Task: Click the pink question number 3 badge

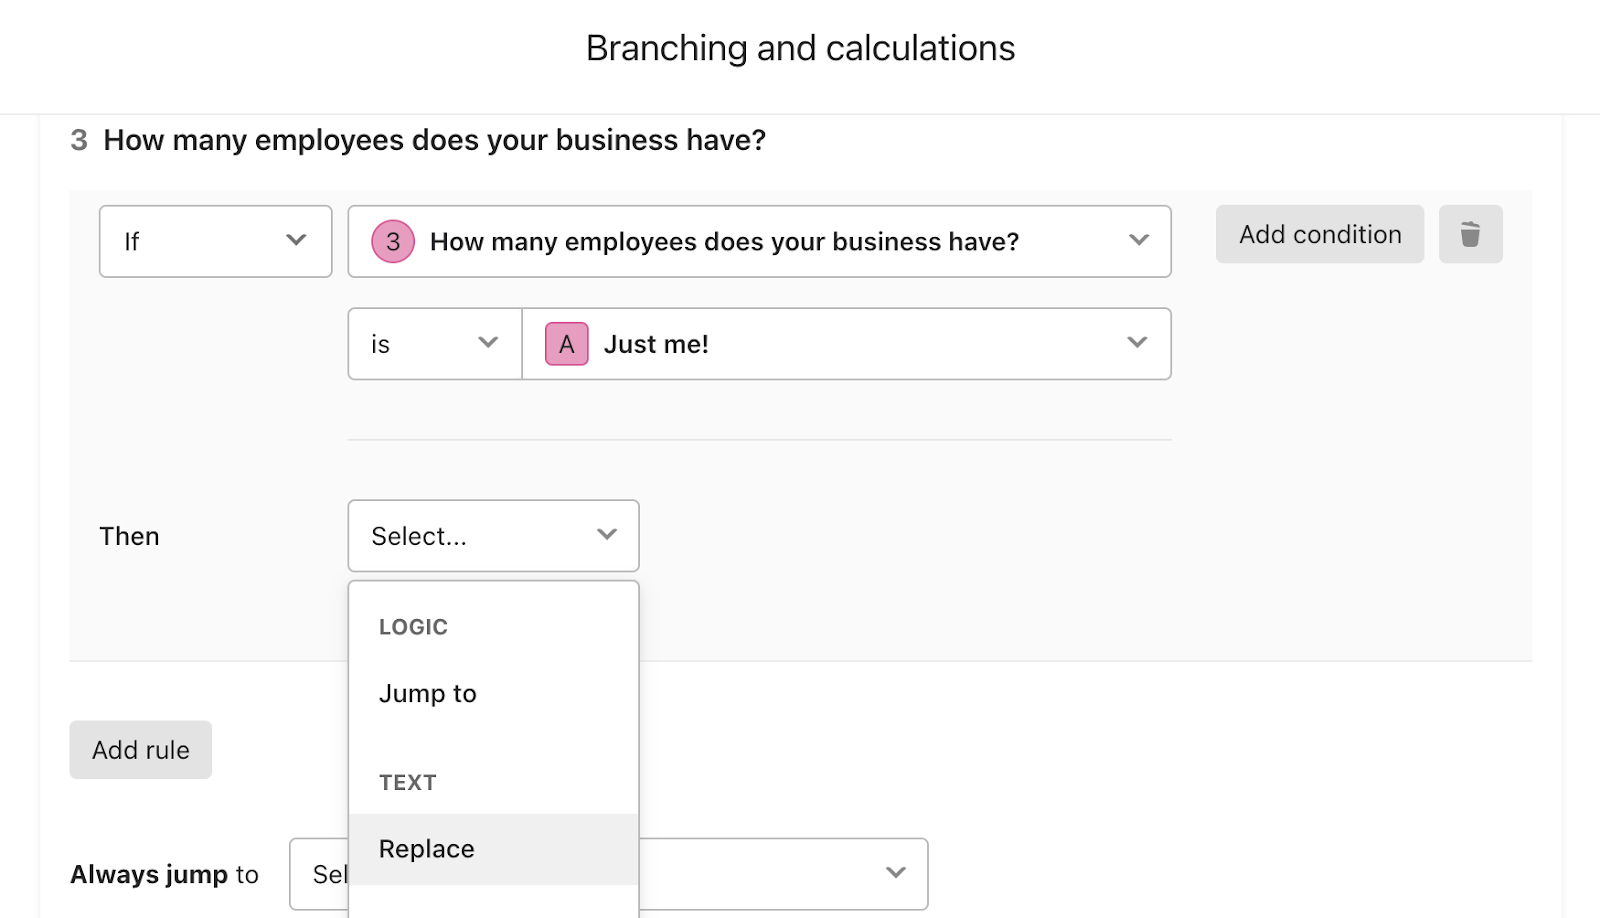Action: click(x=393, y=241)
